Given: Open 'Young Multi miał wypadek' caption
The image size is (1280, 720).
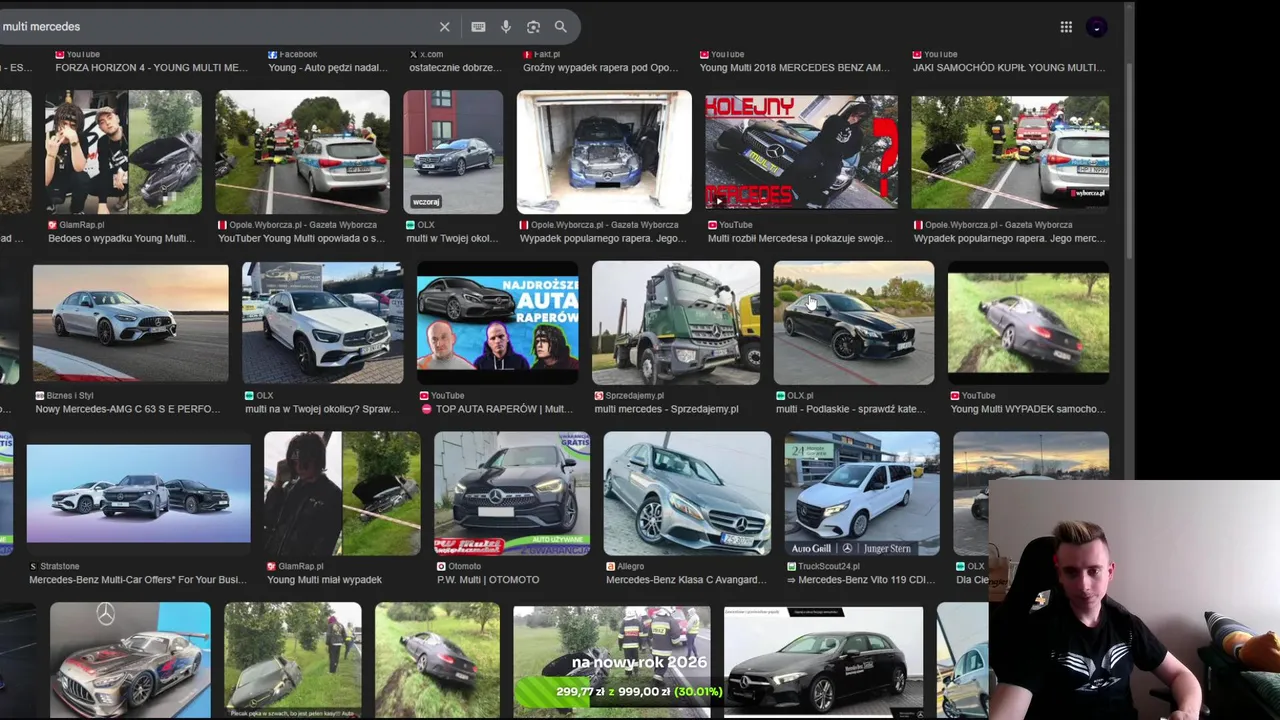Looking at the screenshot, I should (324, 580).
